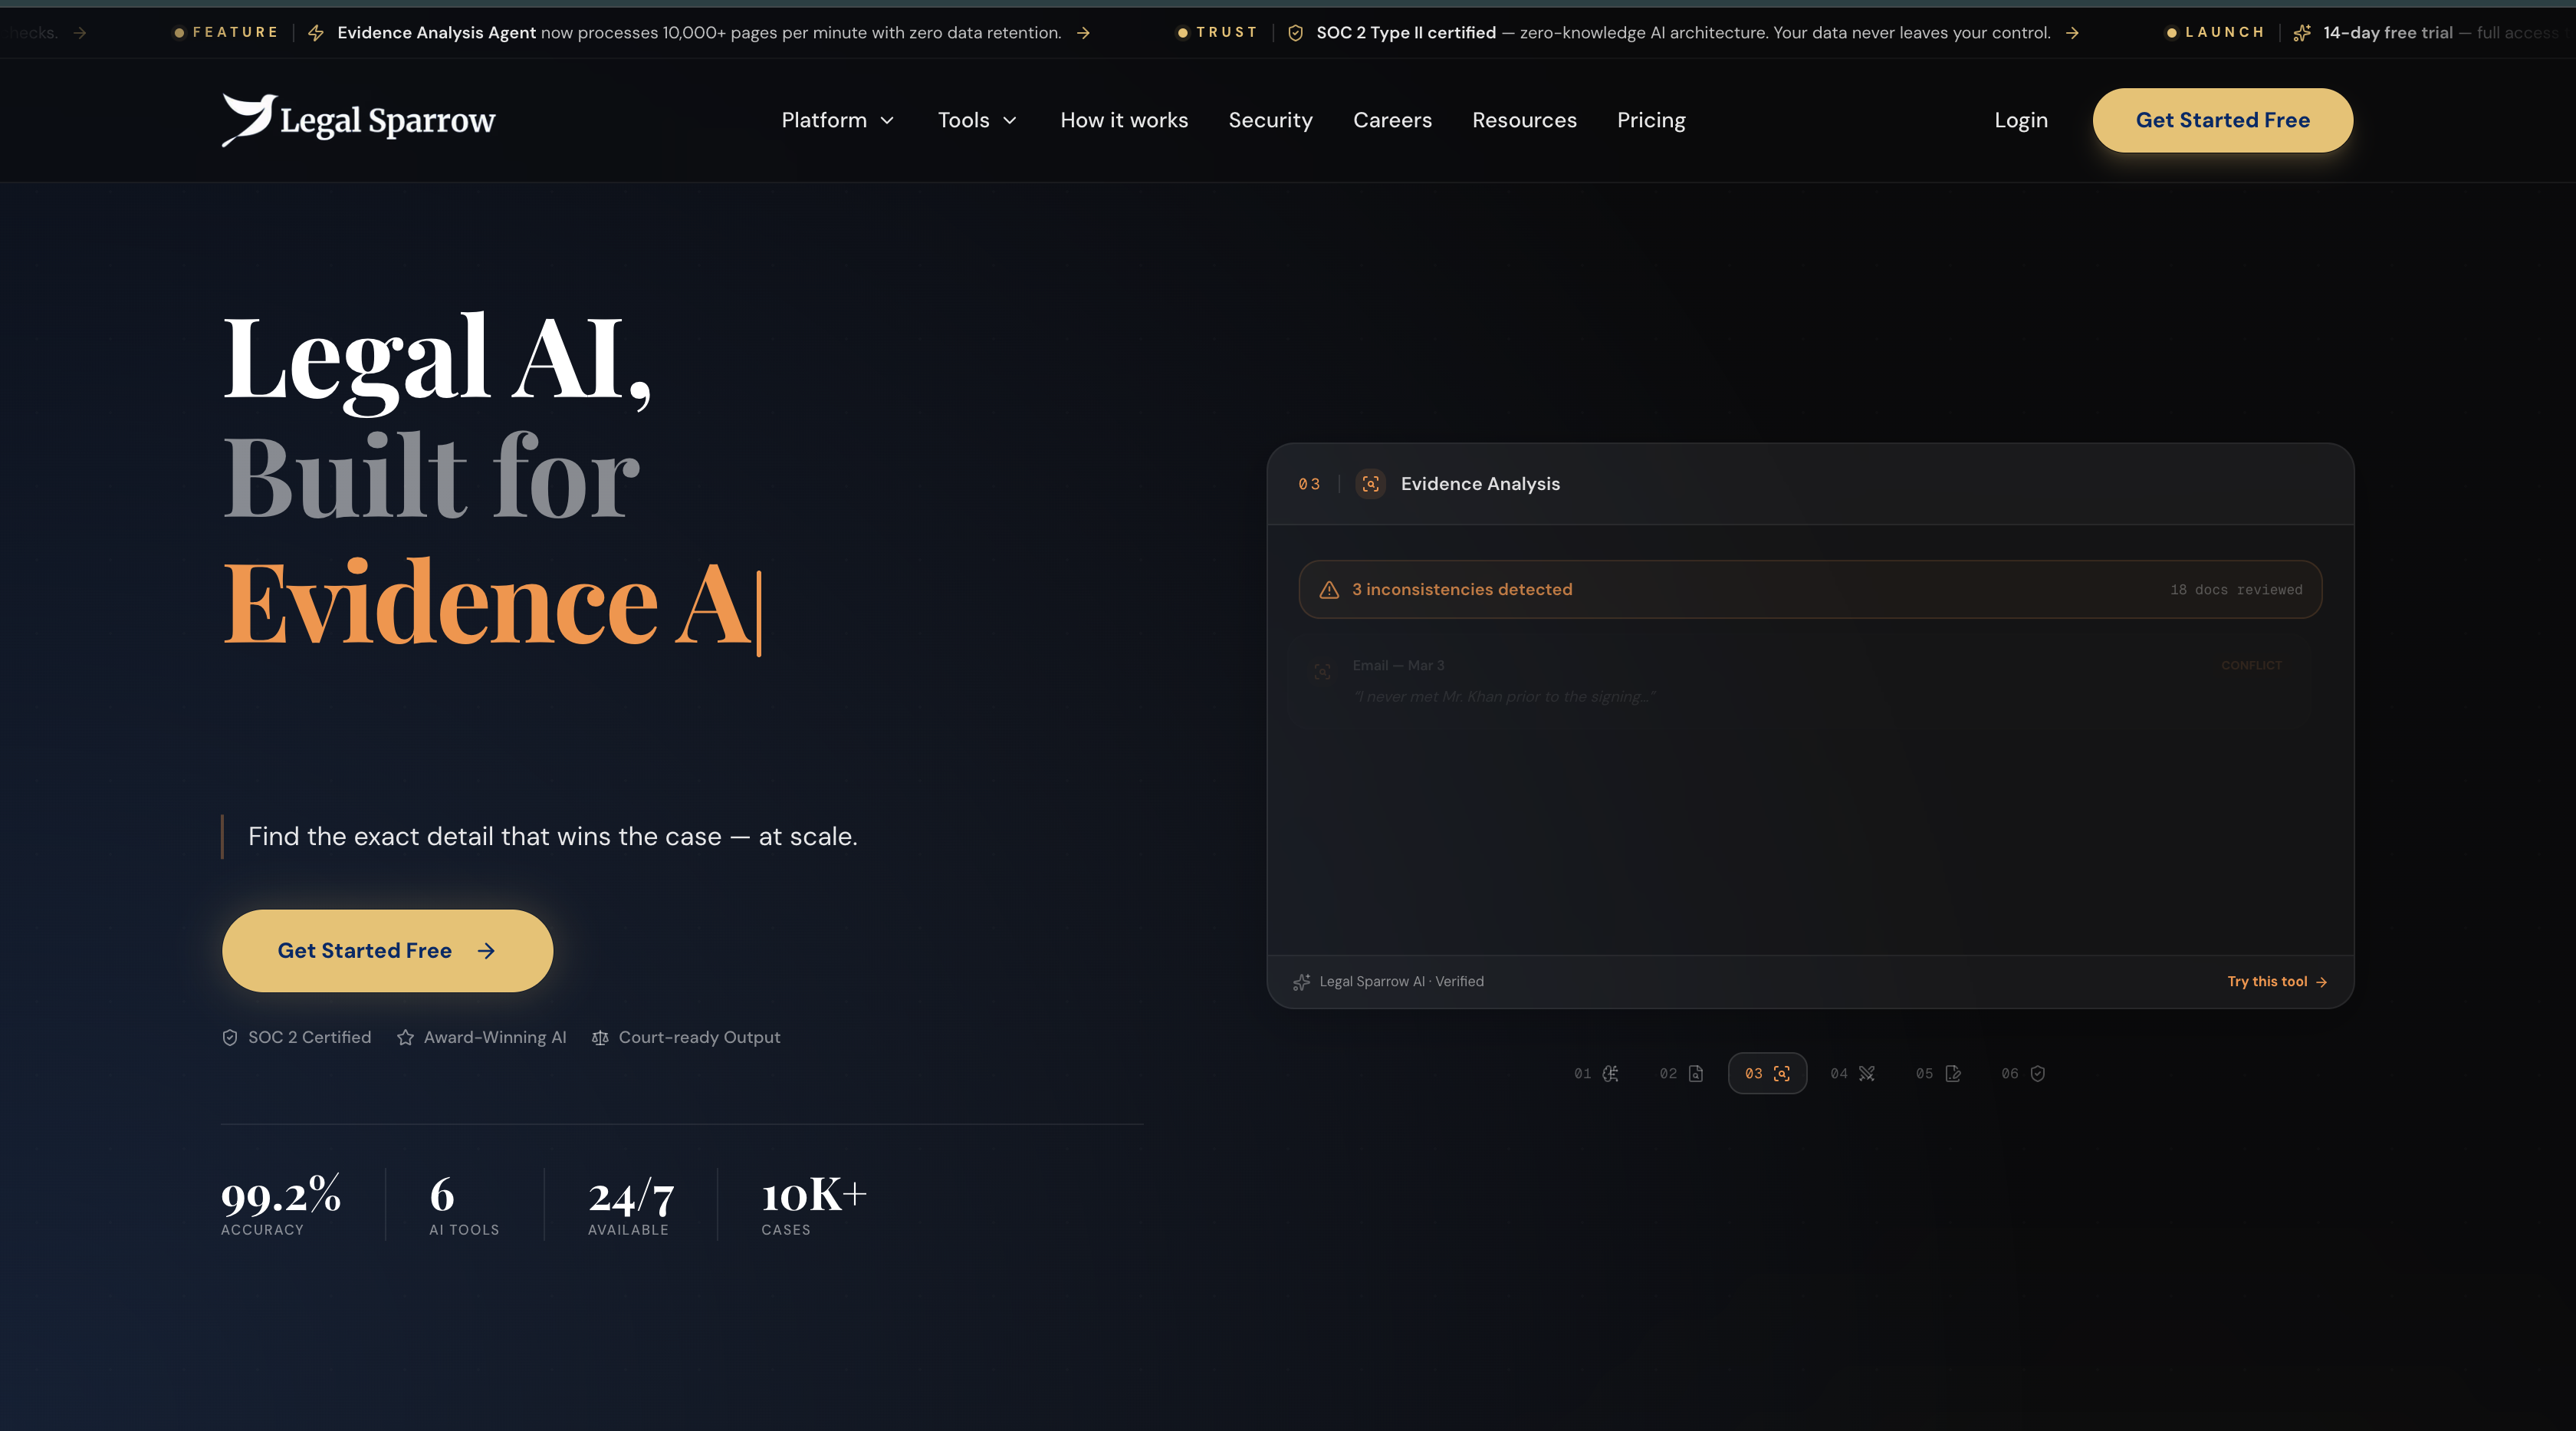Click the arrow after 'Your data never leaves your control'

pyautogui.click(x=2072, y=33)
